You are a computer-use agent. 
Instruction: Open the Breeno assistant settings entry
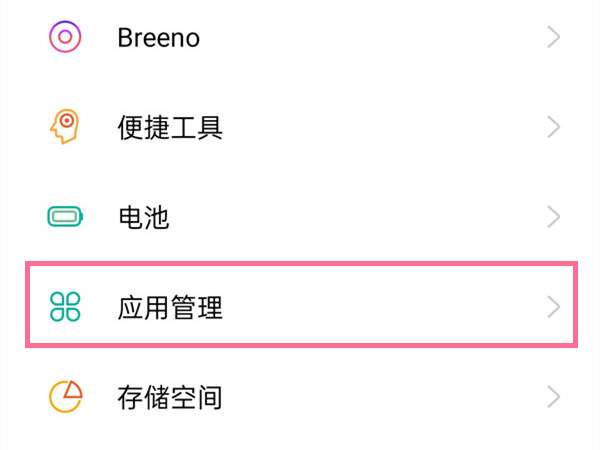click(x=300, y=38)
